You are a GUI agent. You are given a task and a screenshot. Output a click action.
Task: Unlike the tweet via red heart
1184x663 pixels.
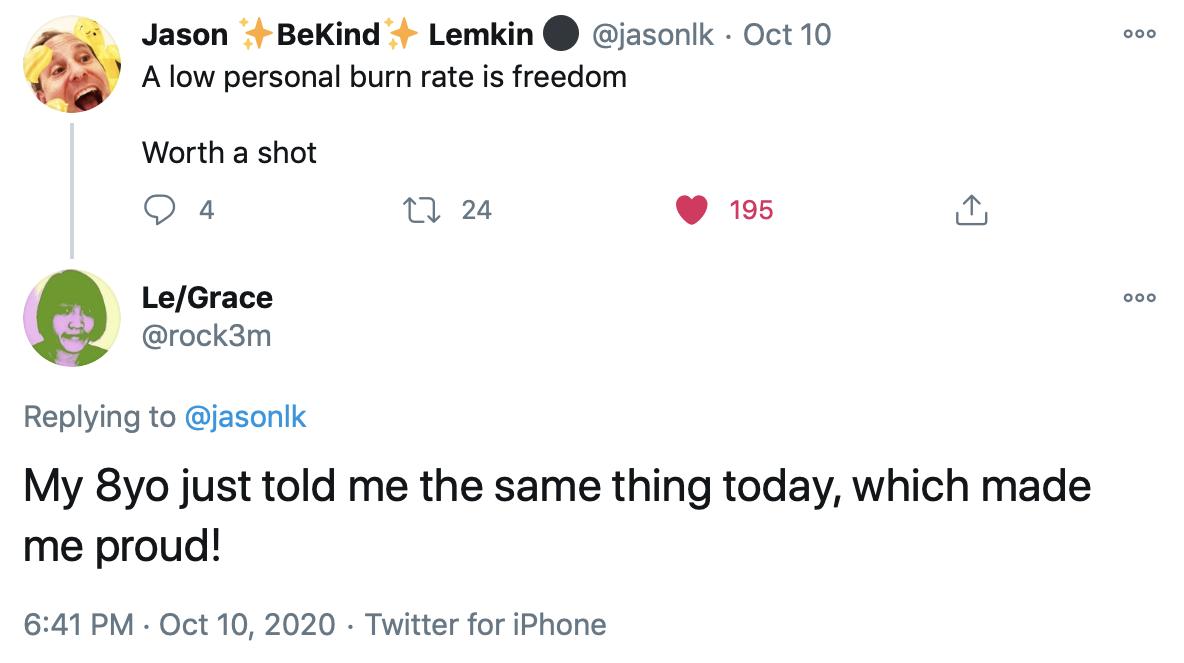click(x=691, y=210)
